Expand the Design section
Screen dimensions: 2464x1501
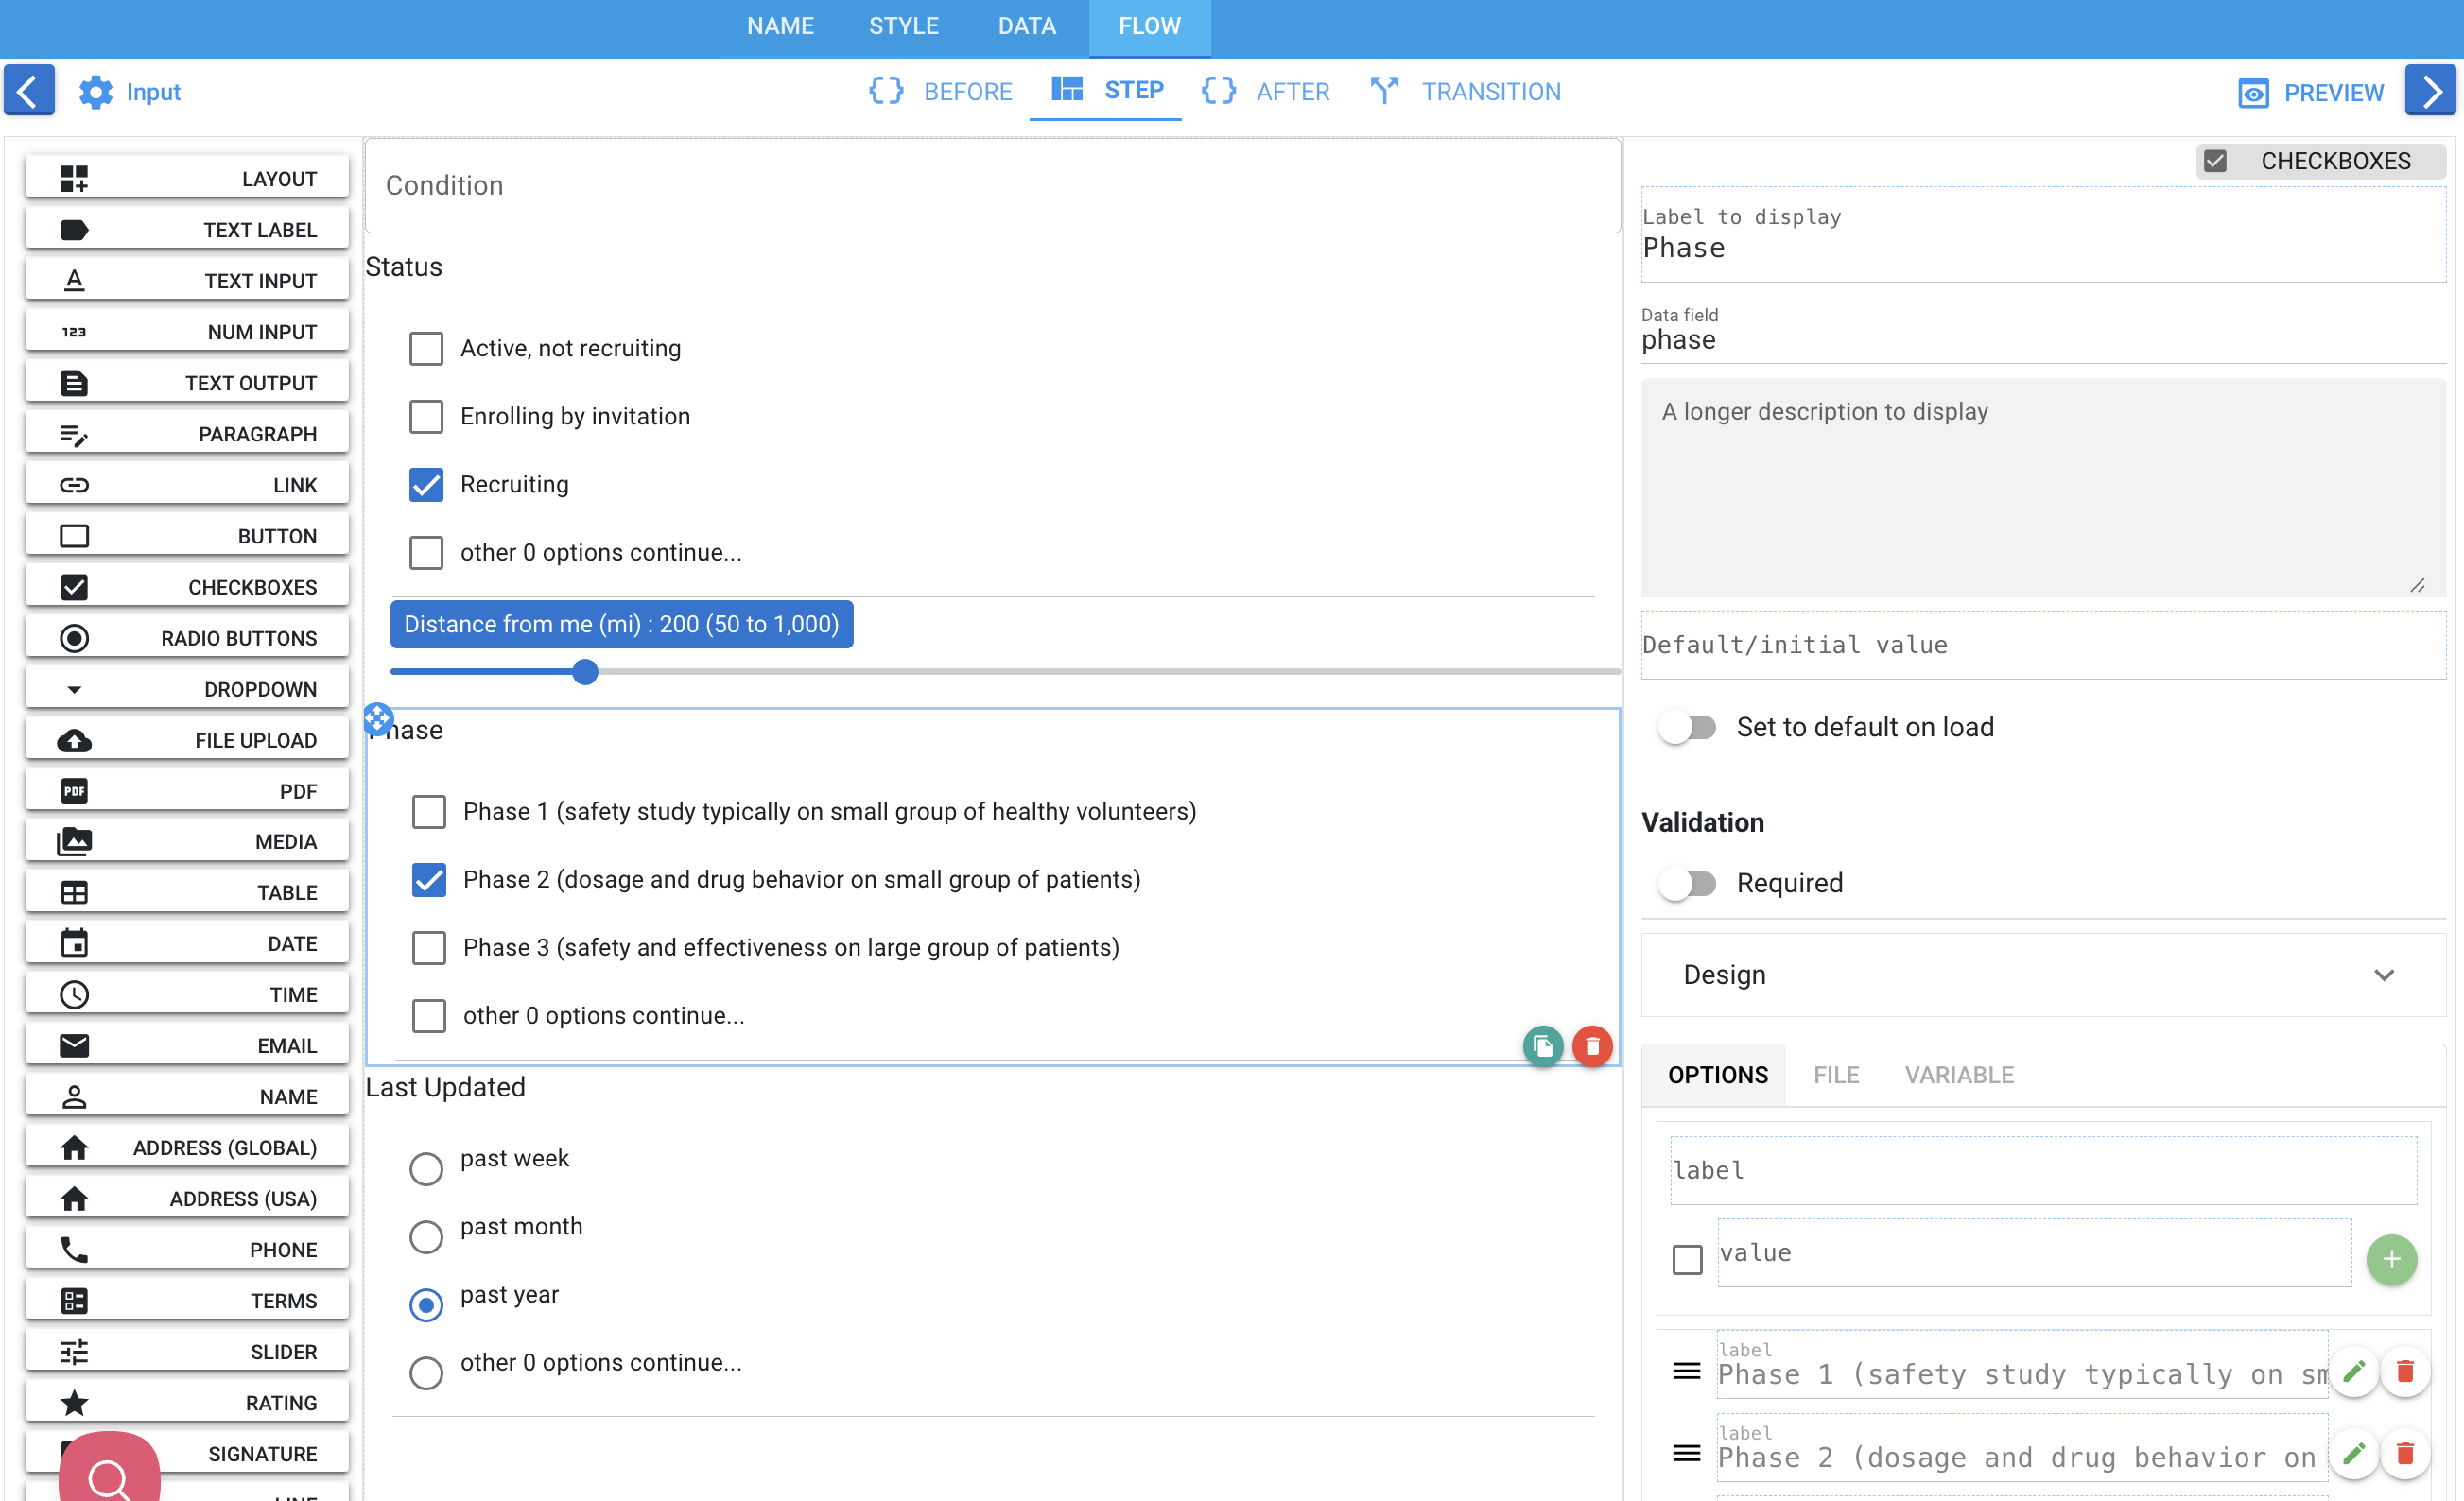point(2043,974)
